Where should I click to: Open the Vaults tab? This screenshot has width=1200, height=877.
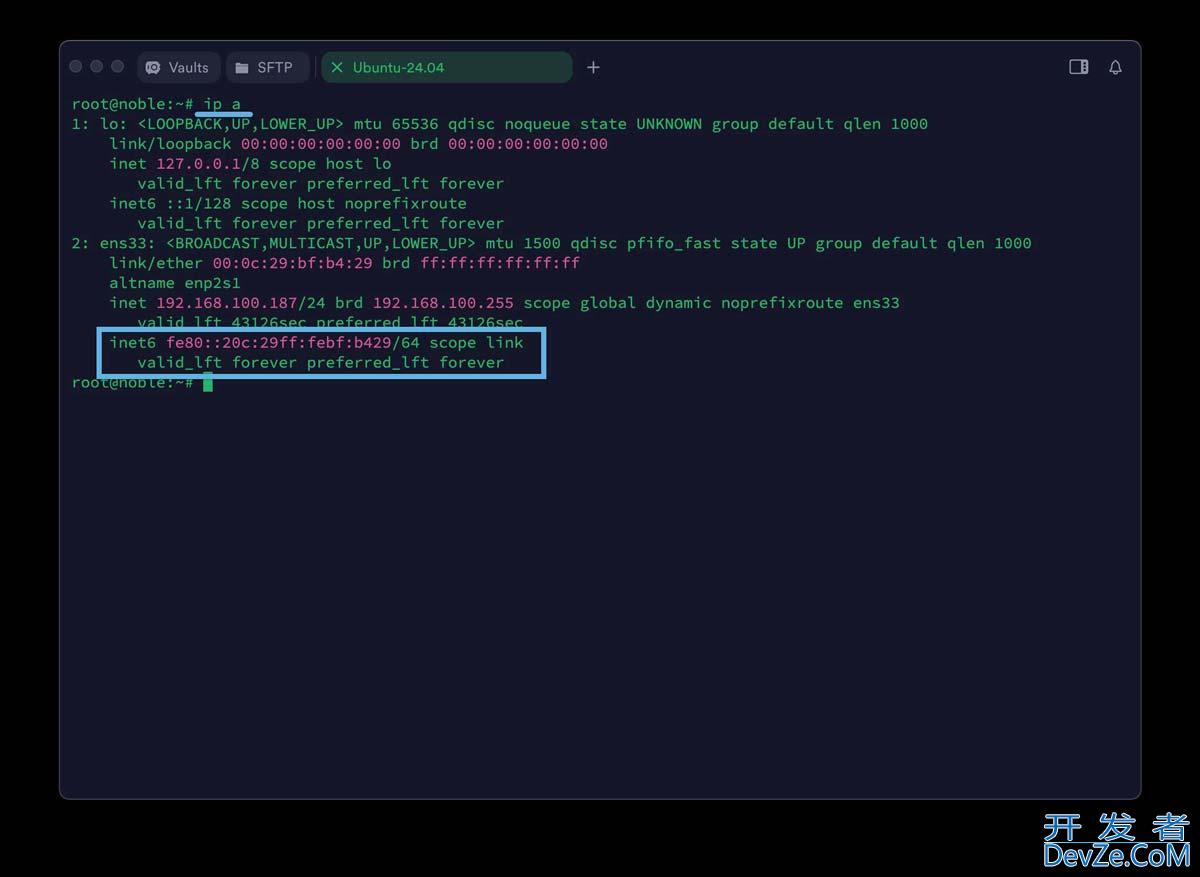[178, 67]
